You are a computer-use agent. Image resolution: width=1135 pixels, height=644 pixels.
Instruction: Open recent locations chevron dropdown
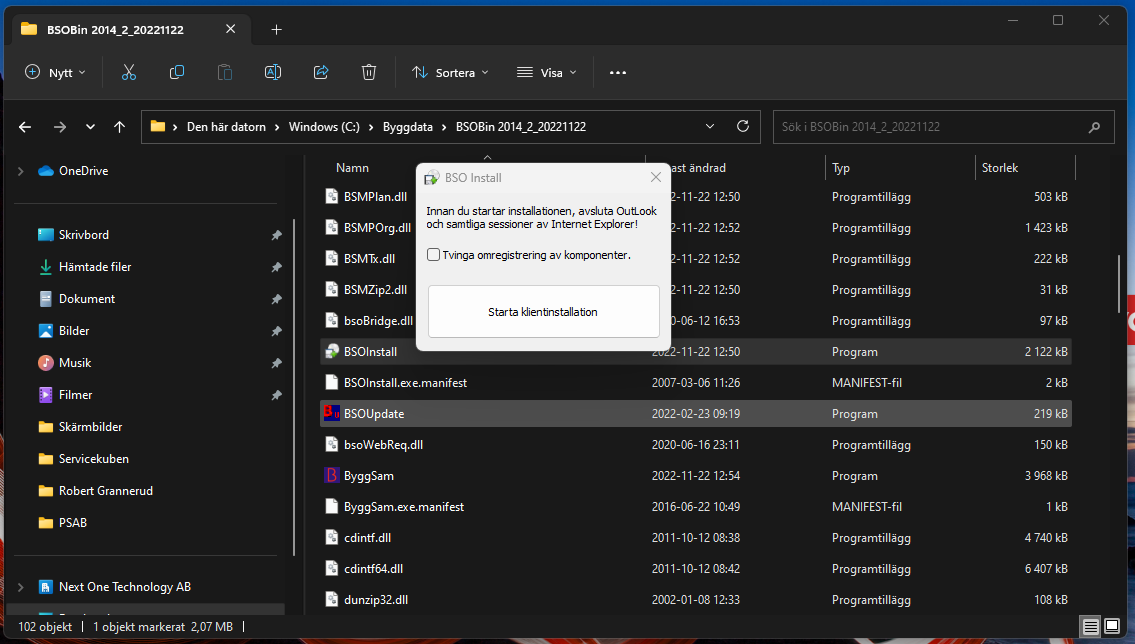coord(90,127)
